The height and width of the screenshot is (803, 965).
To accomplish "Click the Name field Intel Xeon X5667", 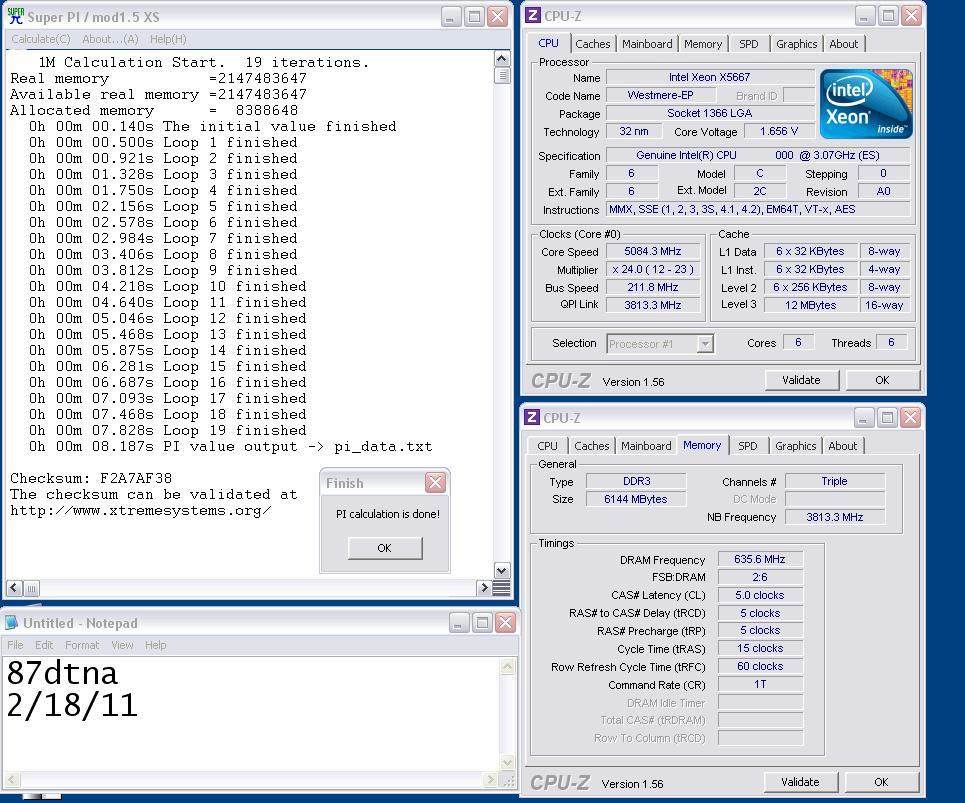I will pos(710,77).
